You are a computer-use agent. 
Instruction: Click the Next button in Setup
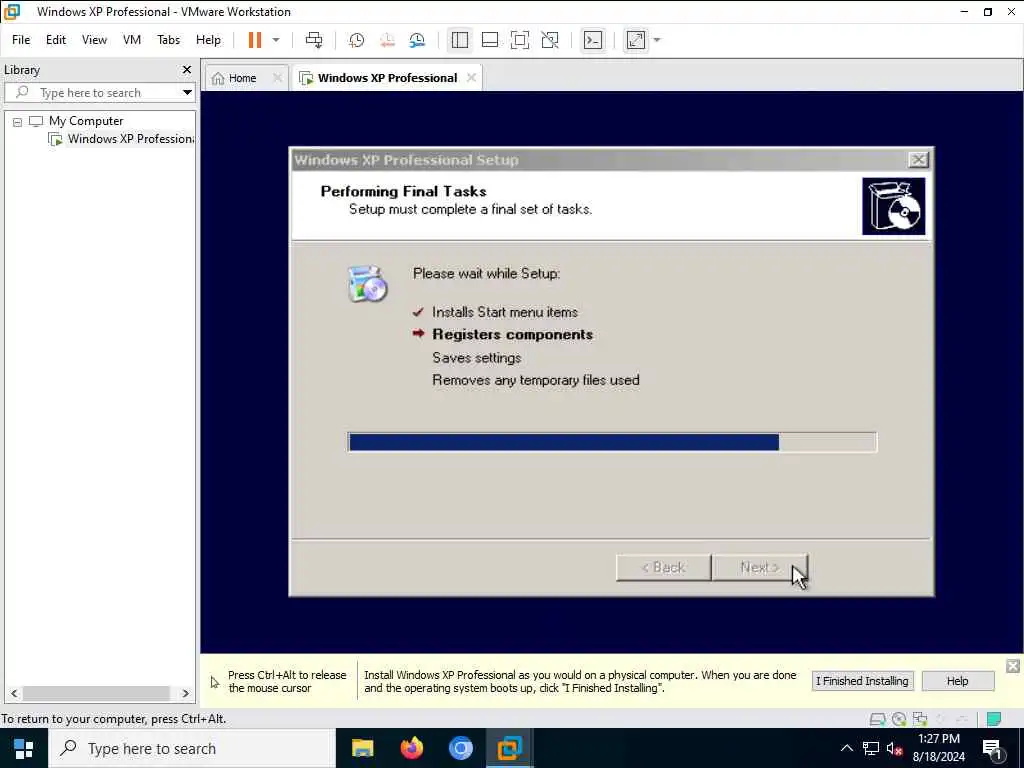[x=760, y=568]
